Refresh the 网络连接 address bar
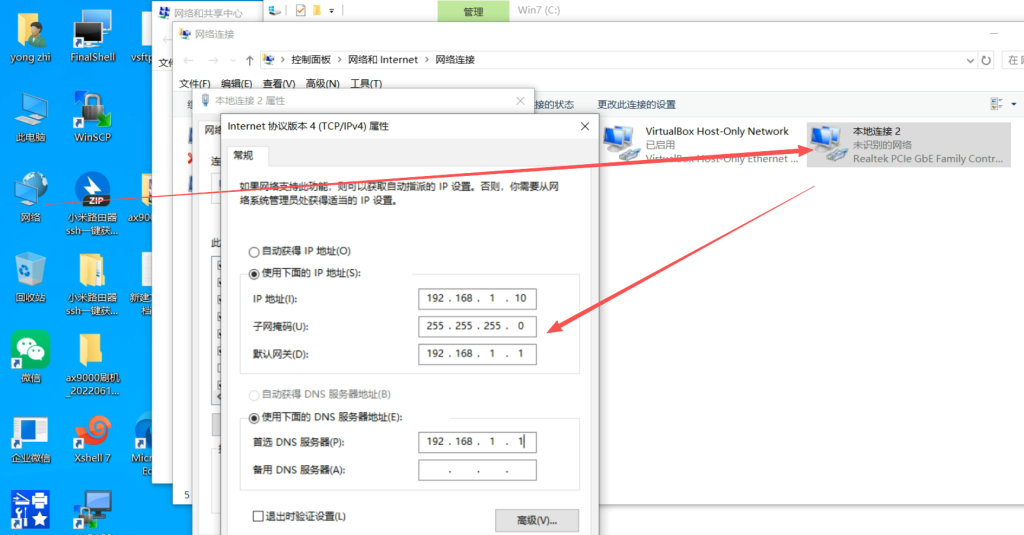This screenshot has height=535, width=1024. (986, 60)
